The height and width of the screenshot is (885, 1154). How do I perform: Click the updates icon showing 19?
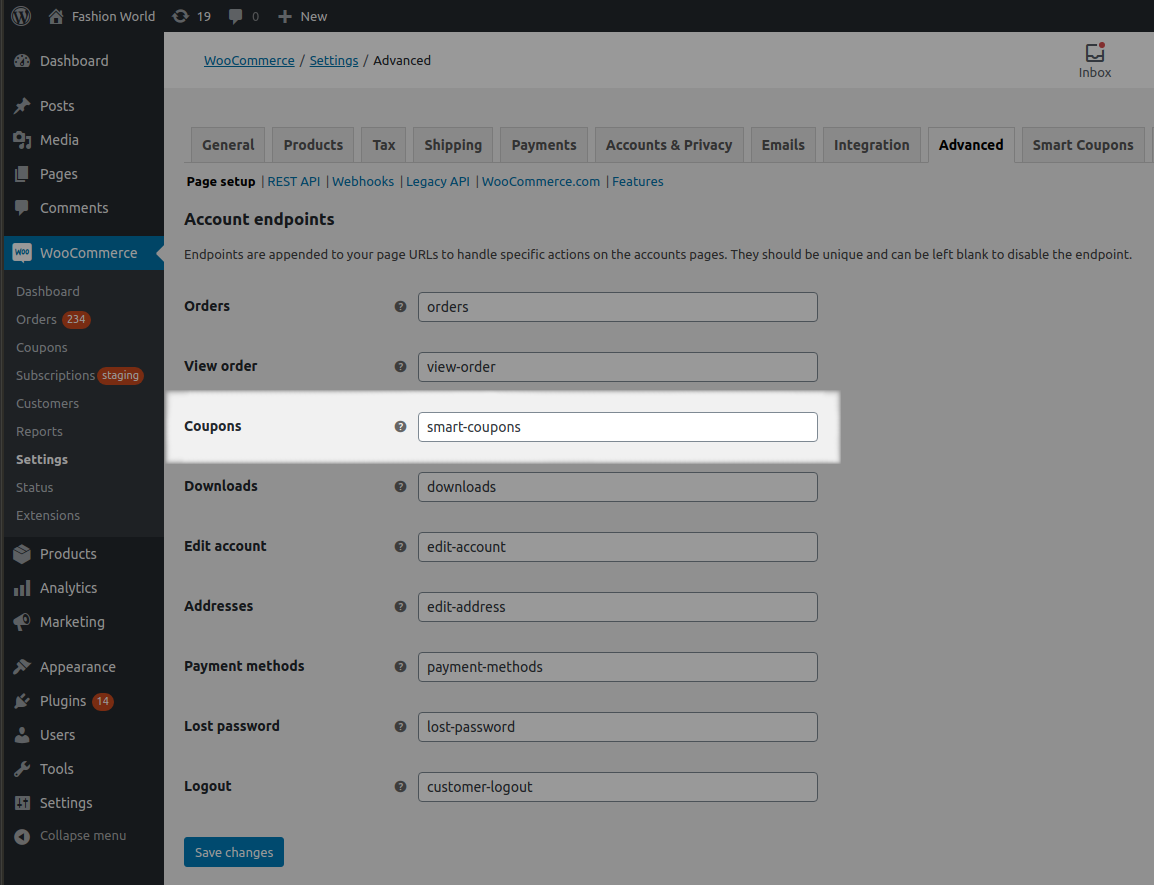tap(191, 16)
